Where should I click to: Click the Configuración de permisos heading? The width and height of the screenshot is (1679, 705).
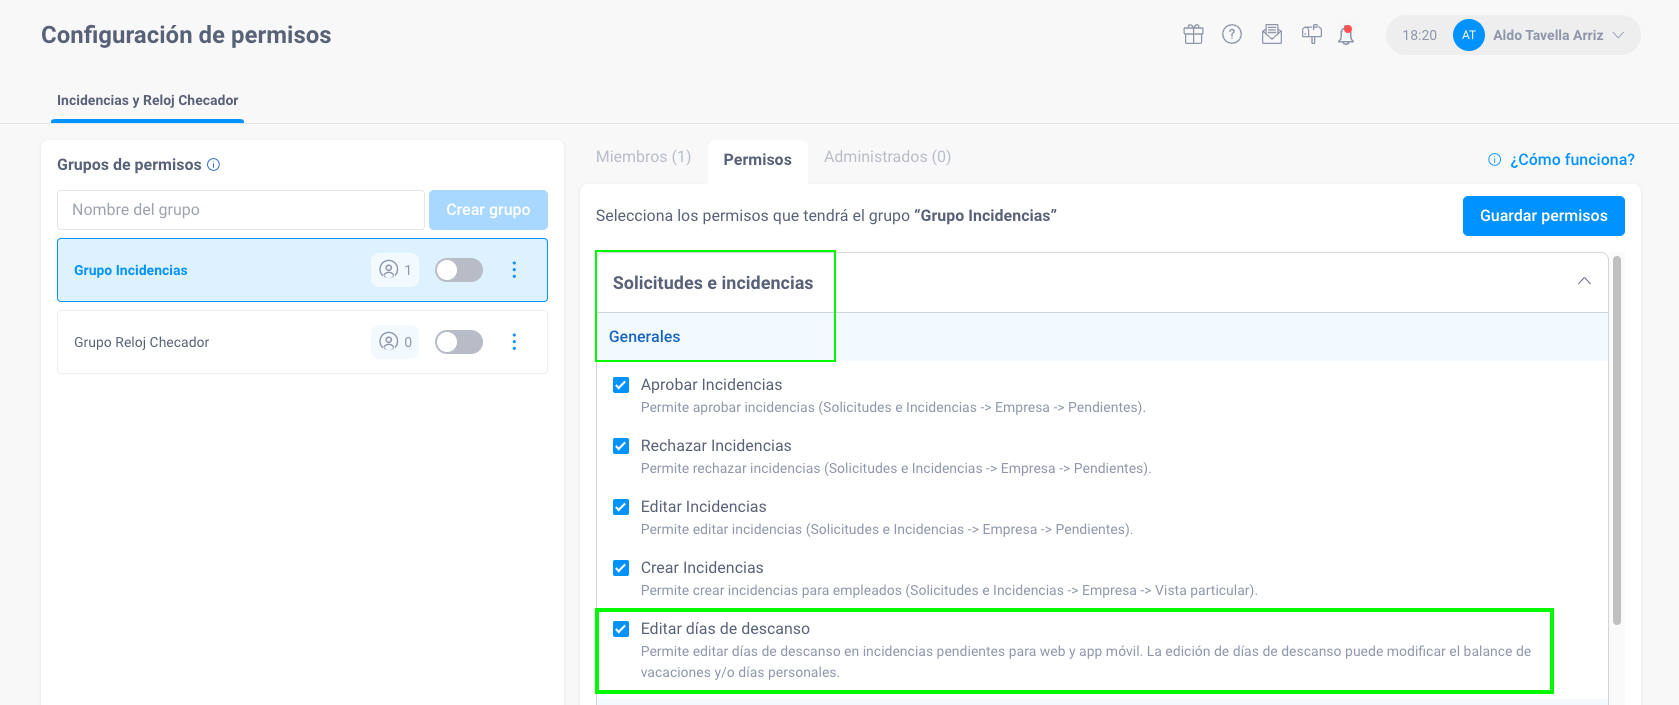186,35
